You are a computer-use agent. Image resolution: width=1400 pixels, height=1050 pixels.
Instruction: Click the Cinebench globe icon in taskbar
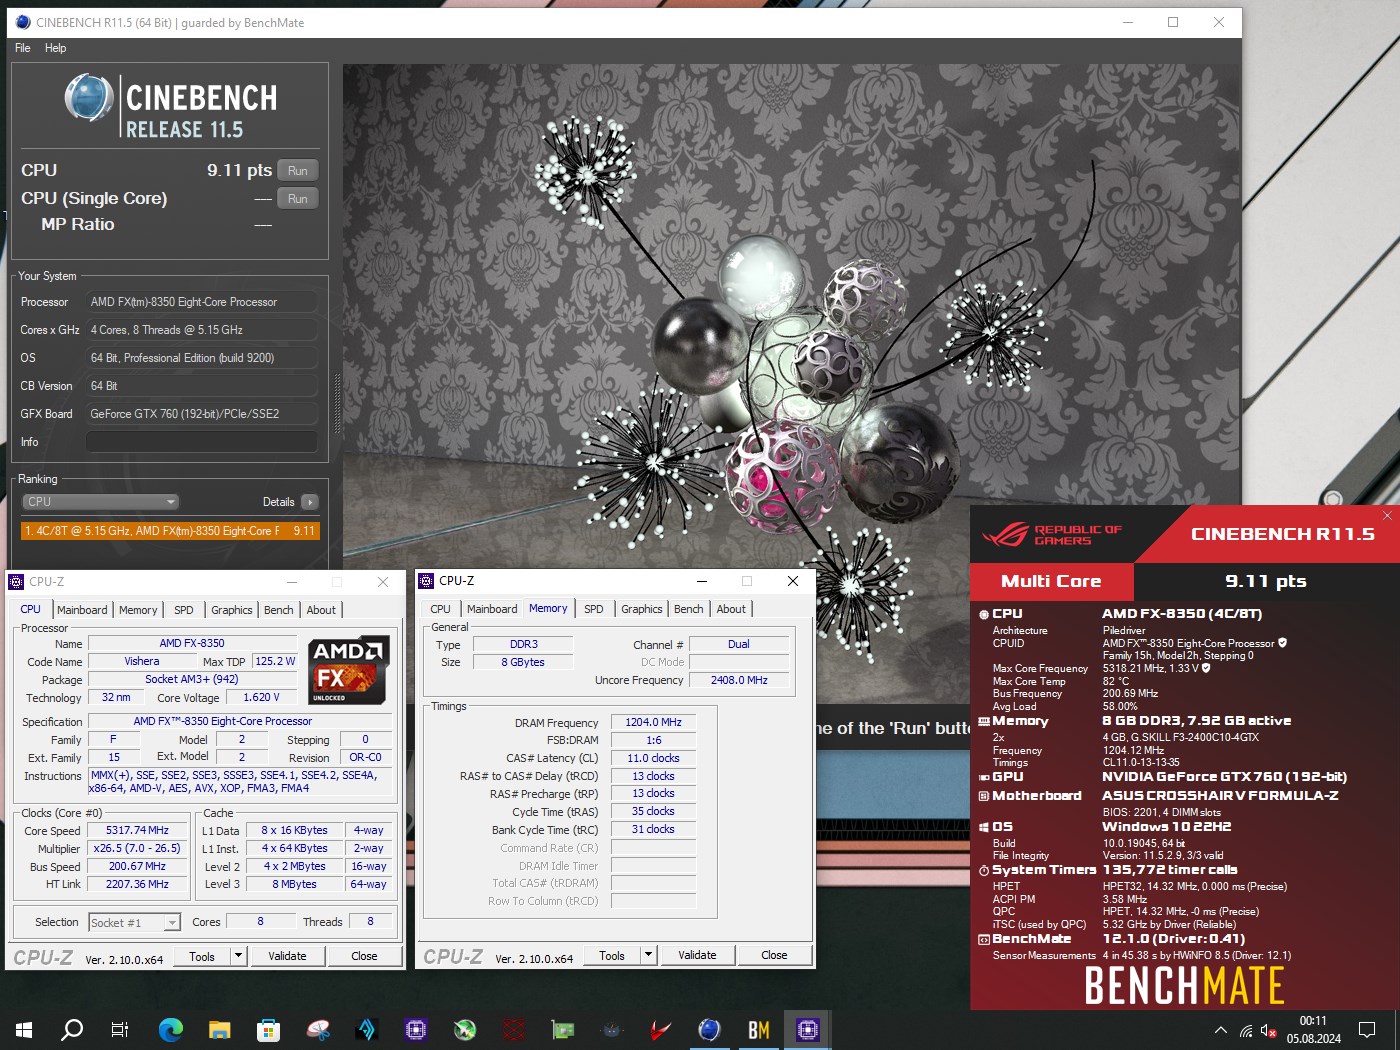(709, 1029)
